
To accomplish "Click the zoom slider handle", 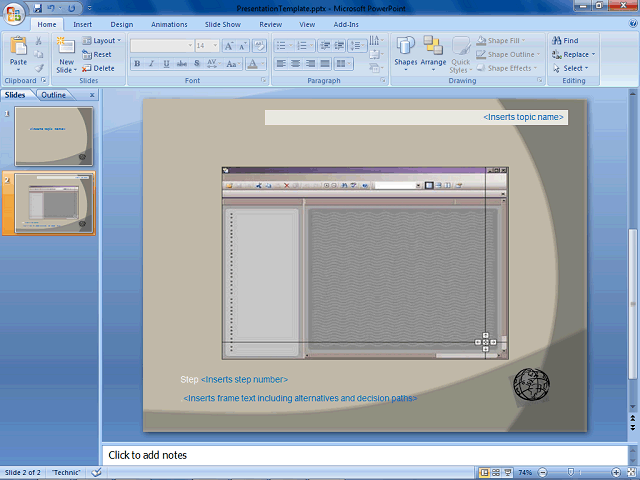I will [x=571, y=472].
